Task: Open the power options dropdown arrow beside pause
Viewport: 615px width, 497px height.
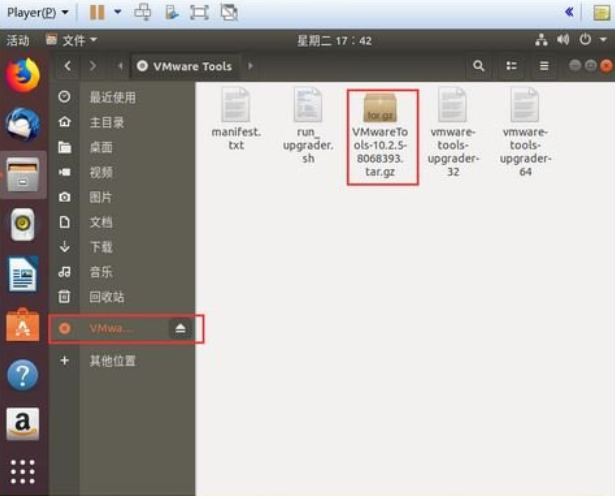Action: [x=117, y=12]
